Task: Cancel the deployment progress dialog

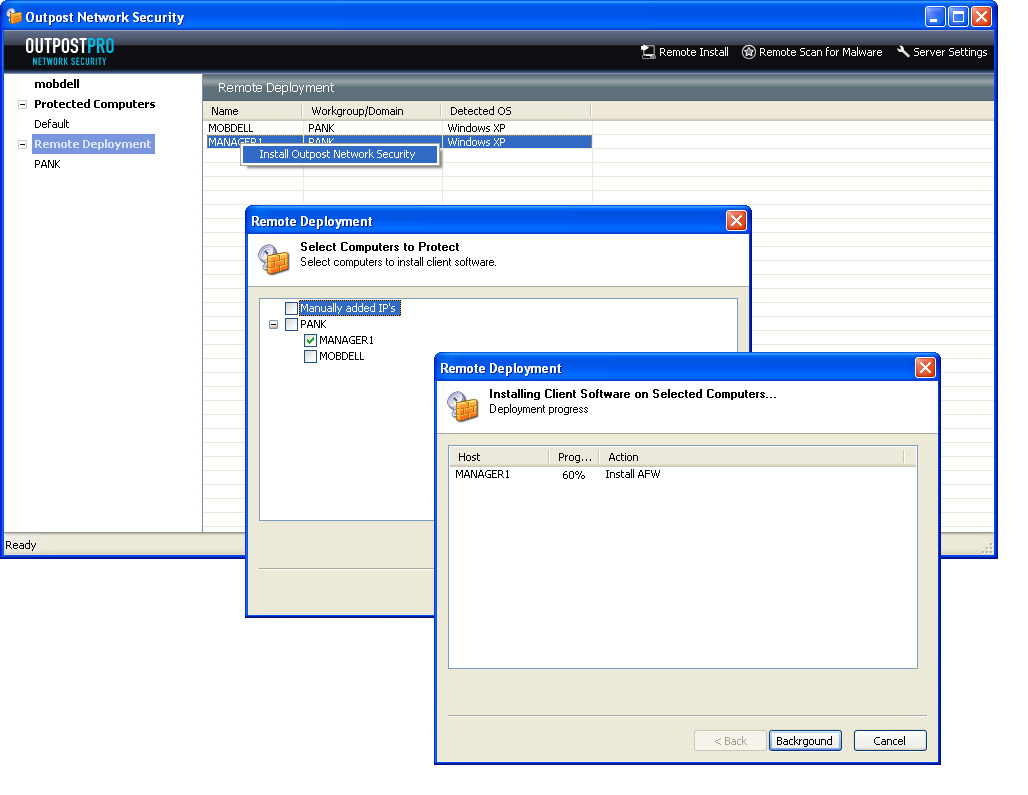Action: (889, 741)
